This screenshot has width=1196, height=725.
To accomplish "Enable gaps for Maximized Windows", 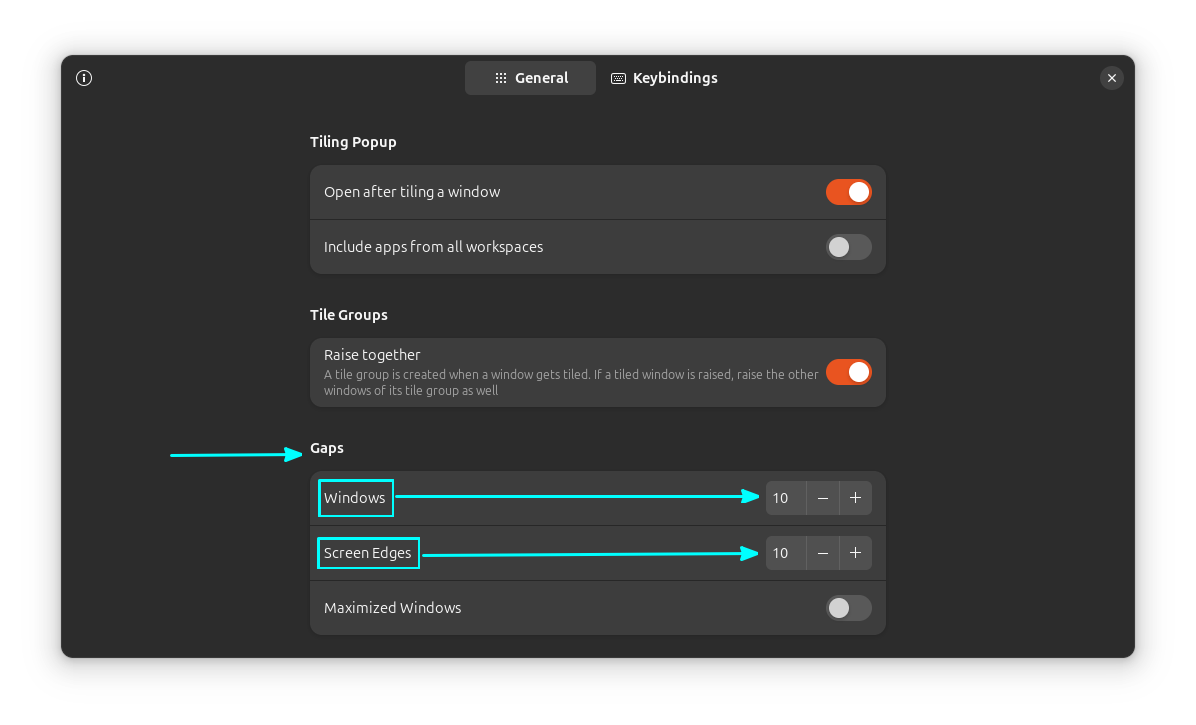I will point(848,607).
